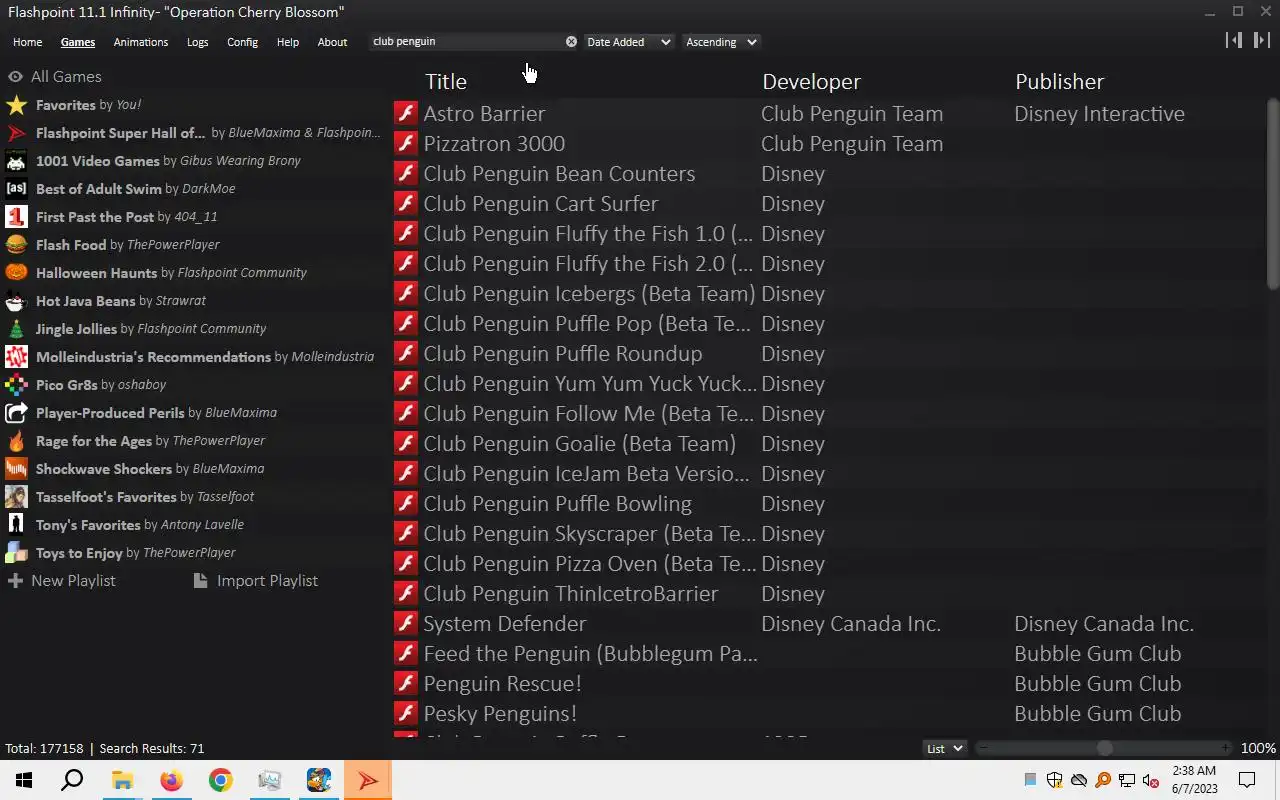Sort by the Publisher column header

pos(1059,82)
